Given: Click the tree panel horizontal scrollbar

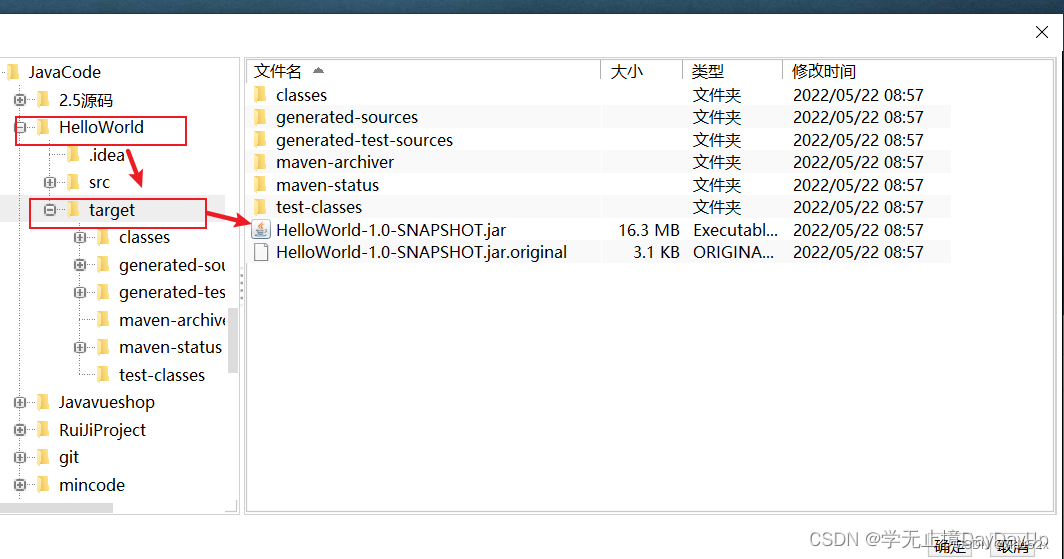Looking at the screenshot, I should [56, 507].
